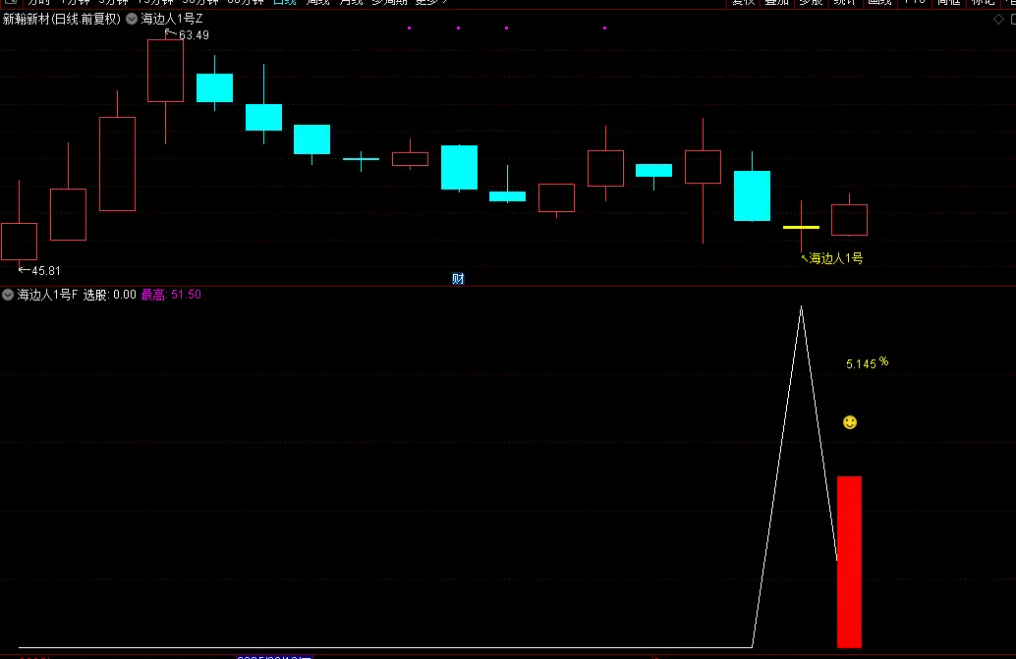The width and height of the screenshot is (1016, 659).
Task: Click the small square icon at top right
Action: [x=1011, y=19]
